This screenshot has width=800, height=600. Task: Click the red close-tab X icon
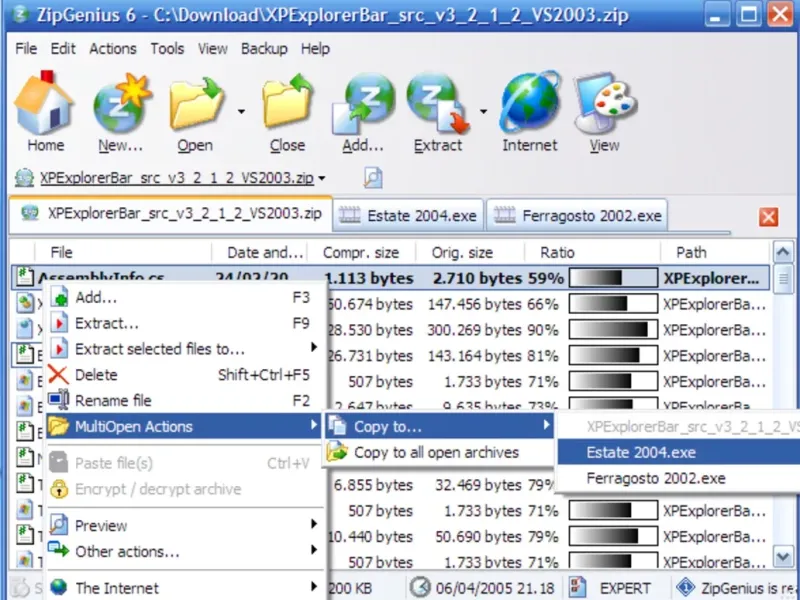click(768, 217)
